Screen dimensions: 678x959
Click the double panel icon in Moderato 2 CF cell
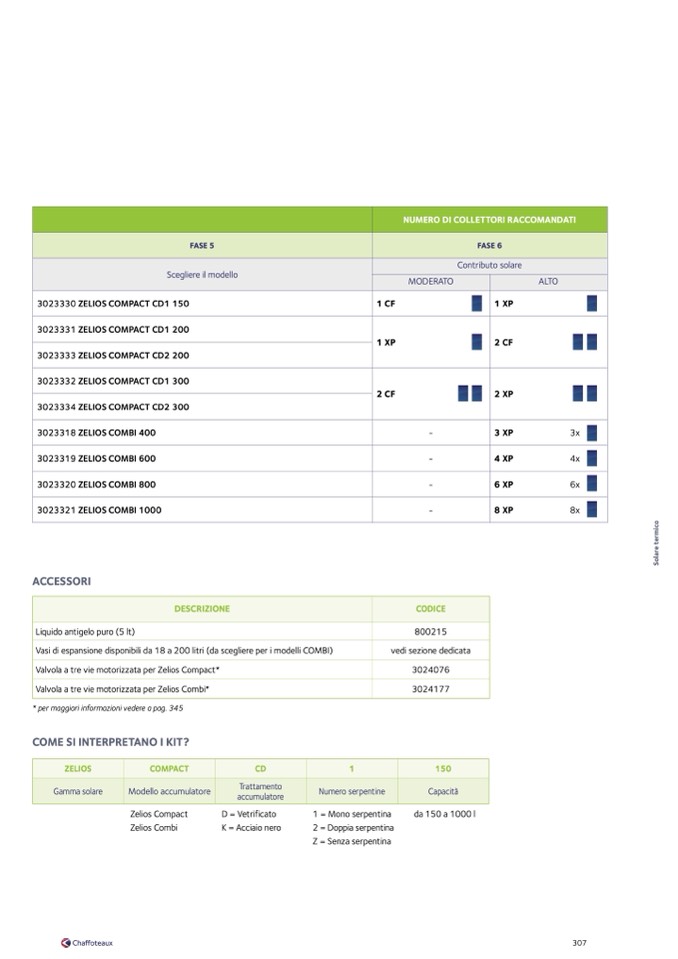469,394
